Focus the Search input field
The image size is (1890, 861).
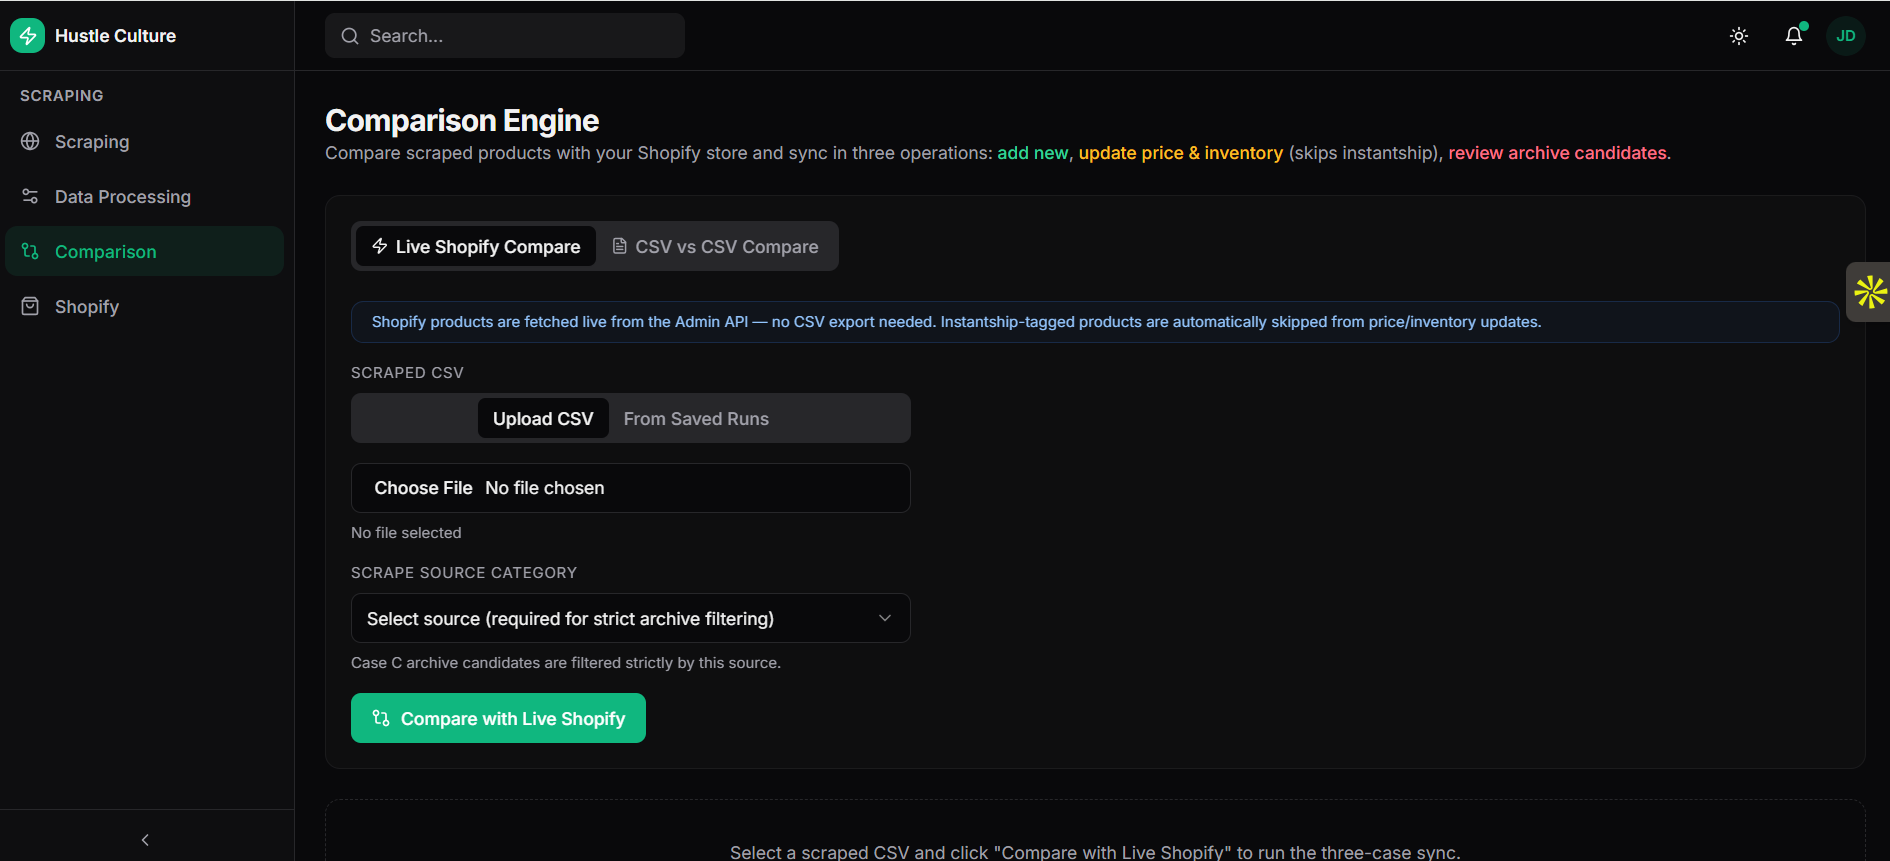(505, 36)
